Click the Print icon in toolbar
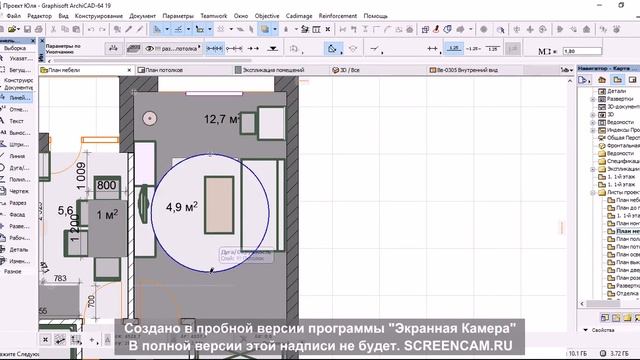This screenshot has width=640, height=360. click(x=39, y=29)
